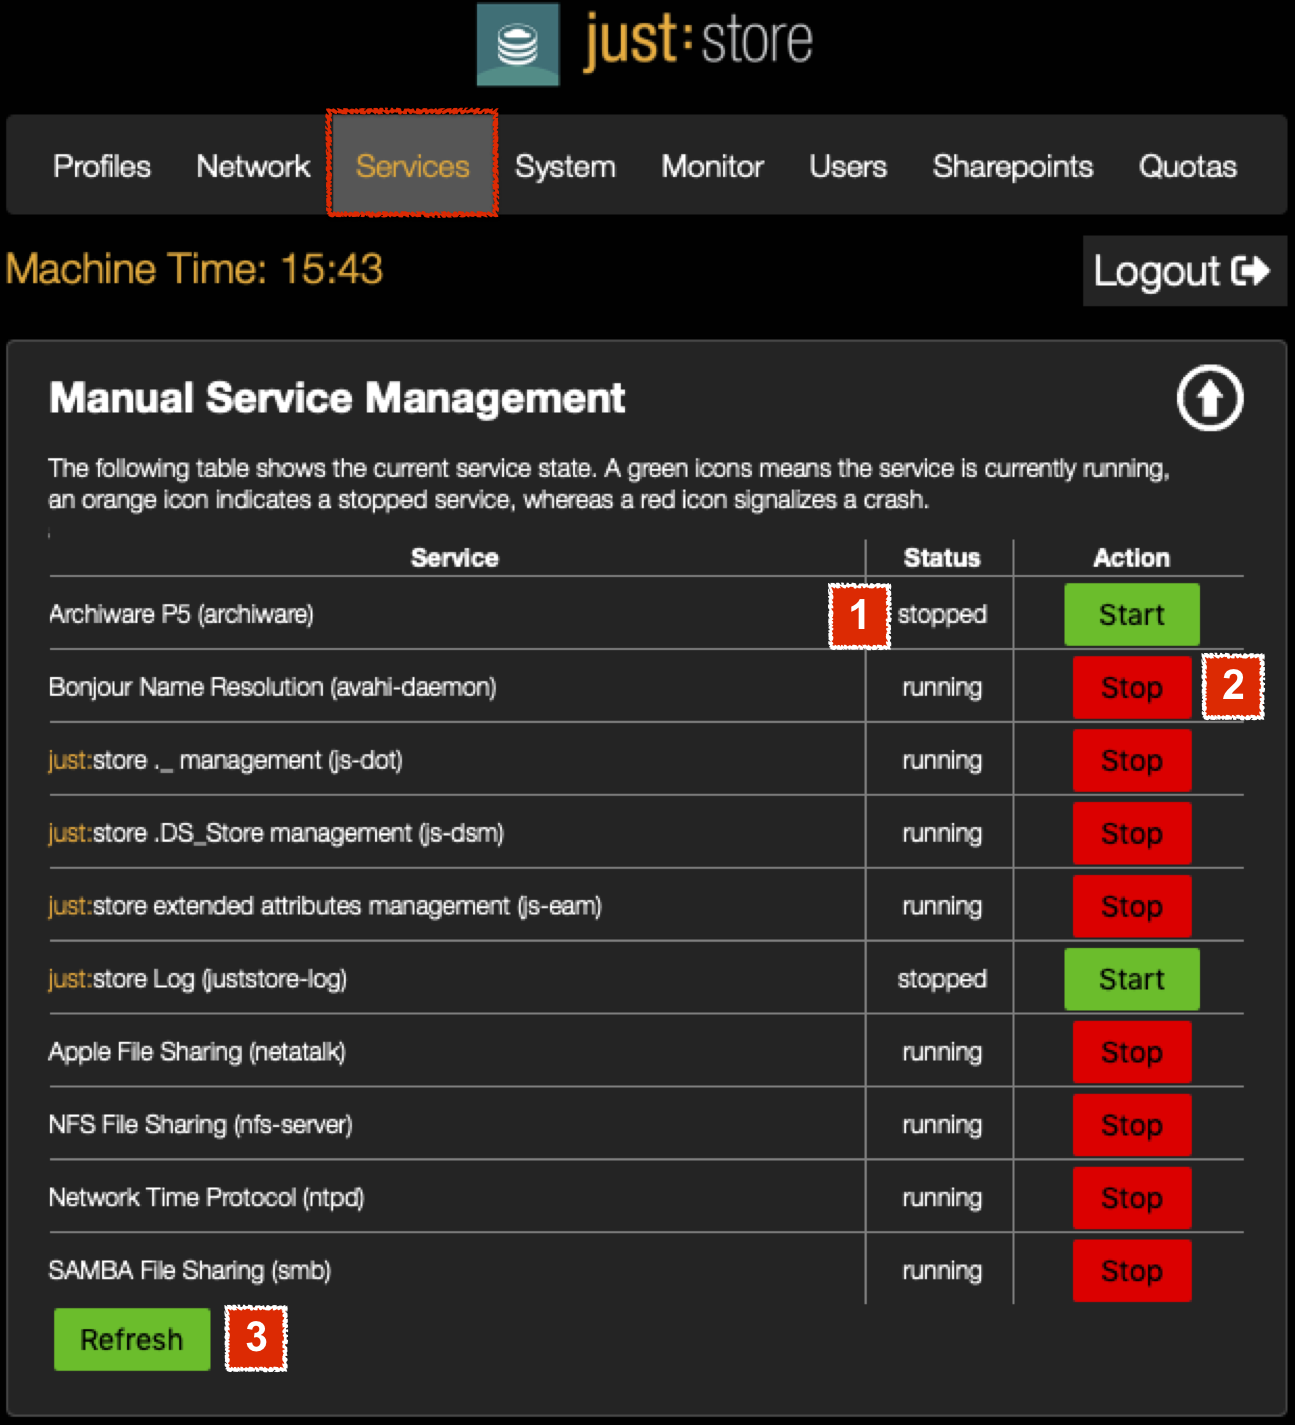Click the Logout button with arrow icon

(x=1184, y=271)
